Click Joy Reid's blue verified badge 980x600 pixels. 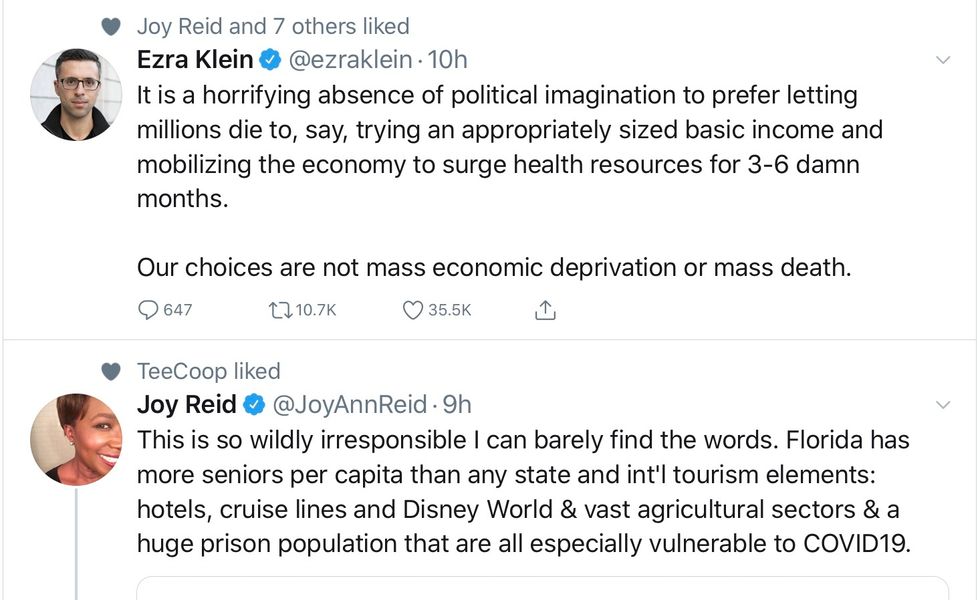[255, 405]
